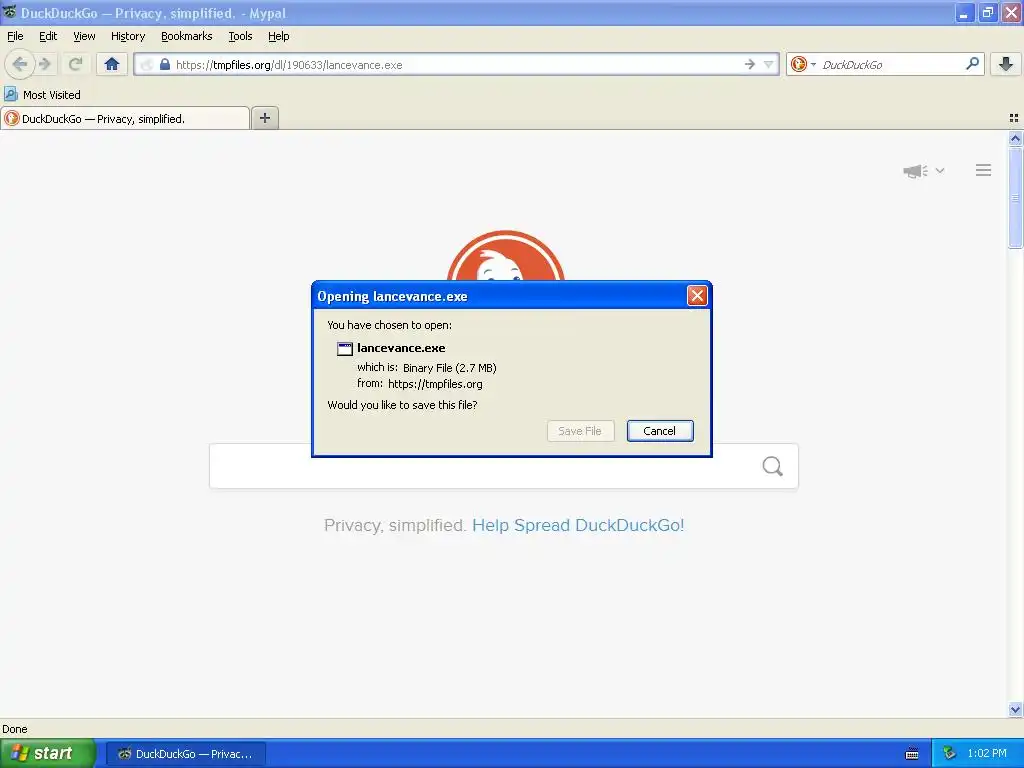Click the 'Binary File (2.7 MB)' text

click(449, 368)
